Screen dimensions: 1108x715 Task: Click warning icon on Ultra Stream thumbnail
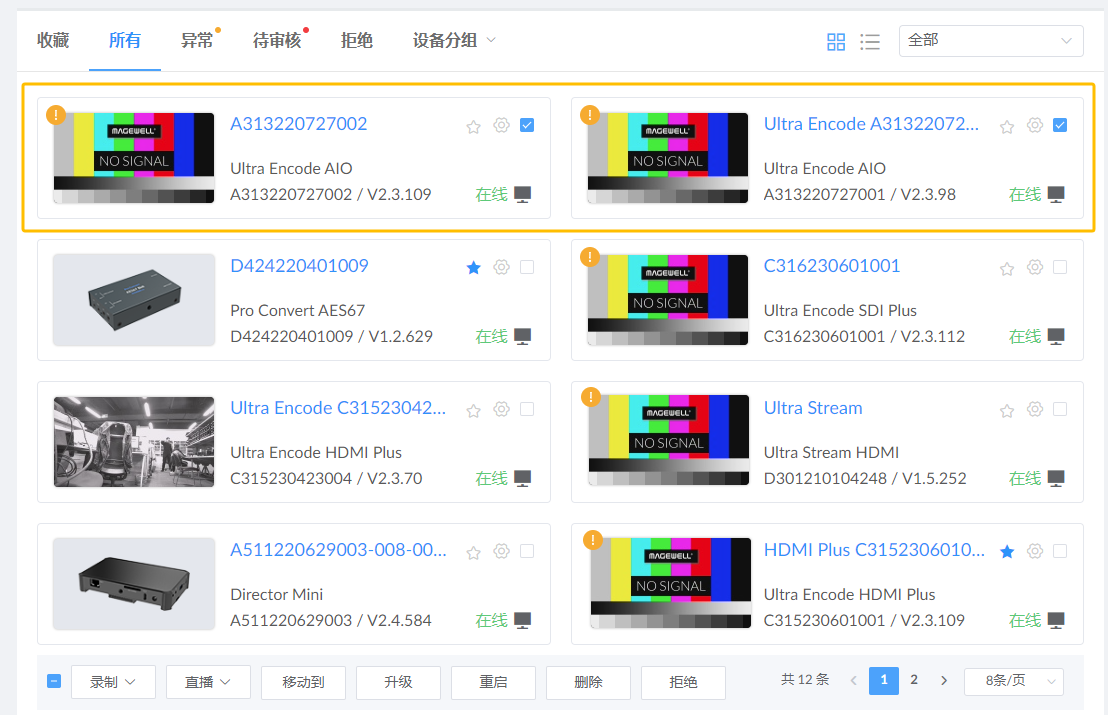[x=590, y=398]
